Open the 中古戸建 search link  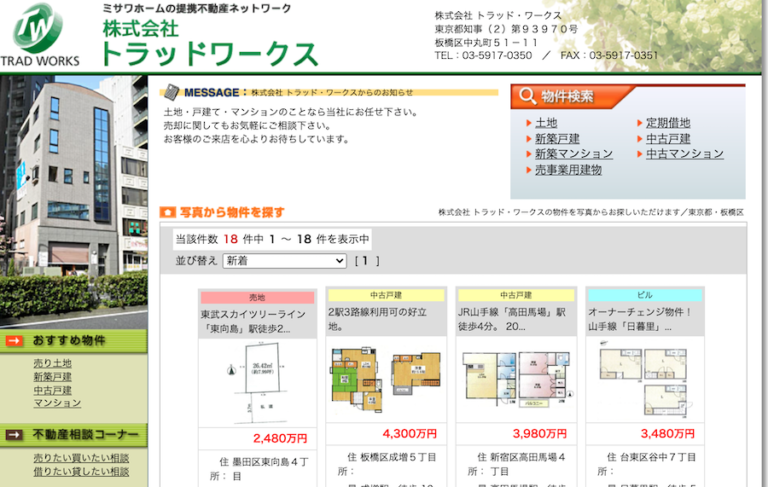click(x=668, y=138)
